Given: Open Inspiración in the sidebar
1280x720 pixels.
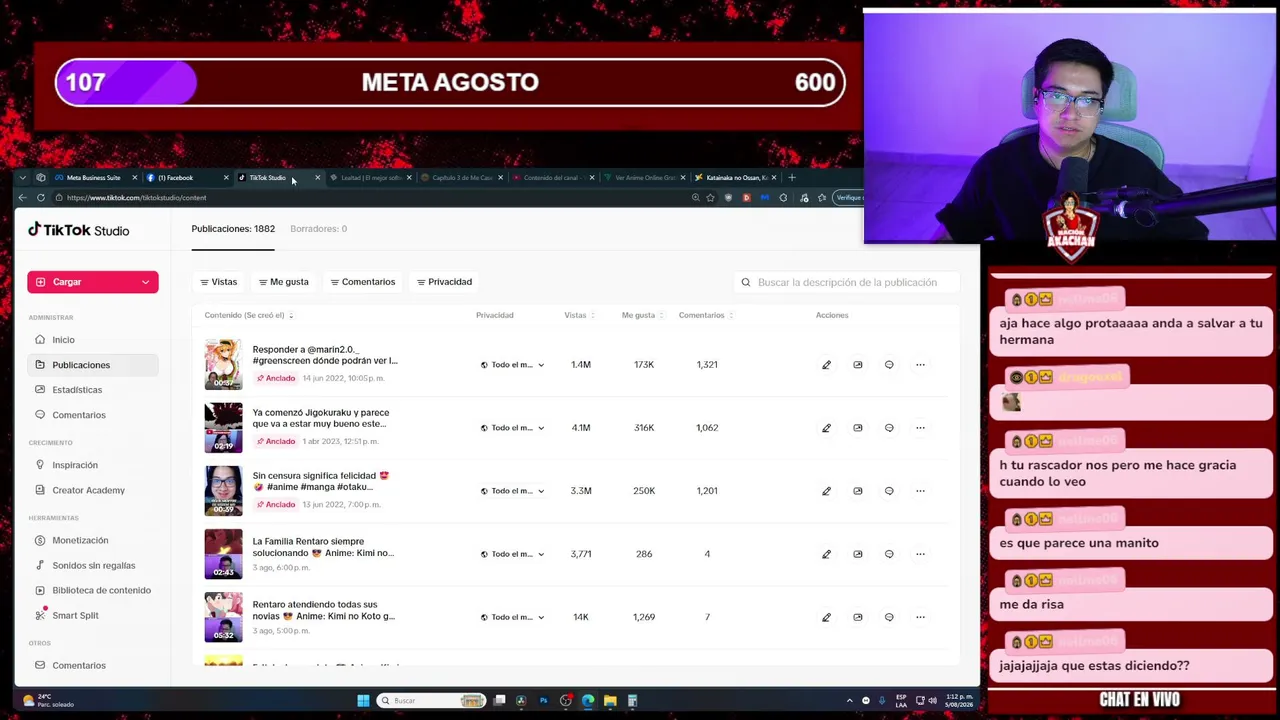Looking at the screenshot, I should pyautogui.click(x=92, y=465).
